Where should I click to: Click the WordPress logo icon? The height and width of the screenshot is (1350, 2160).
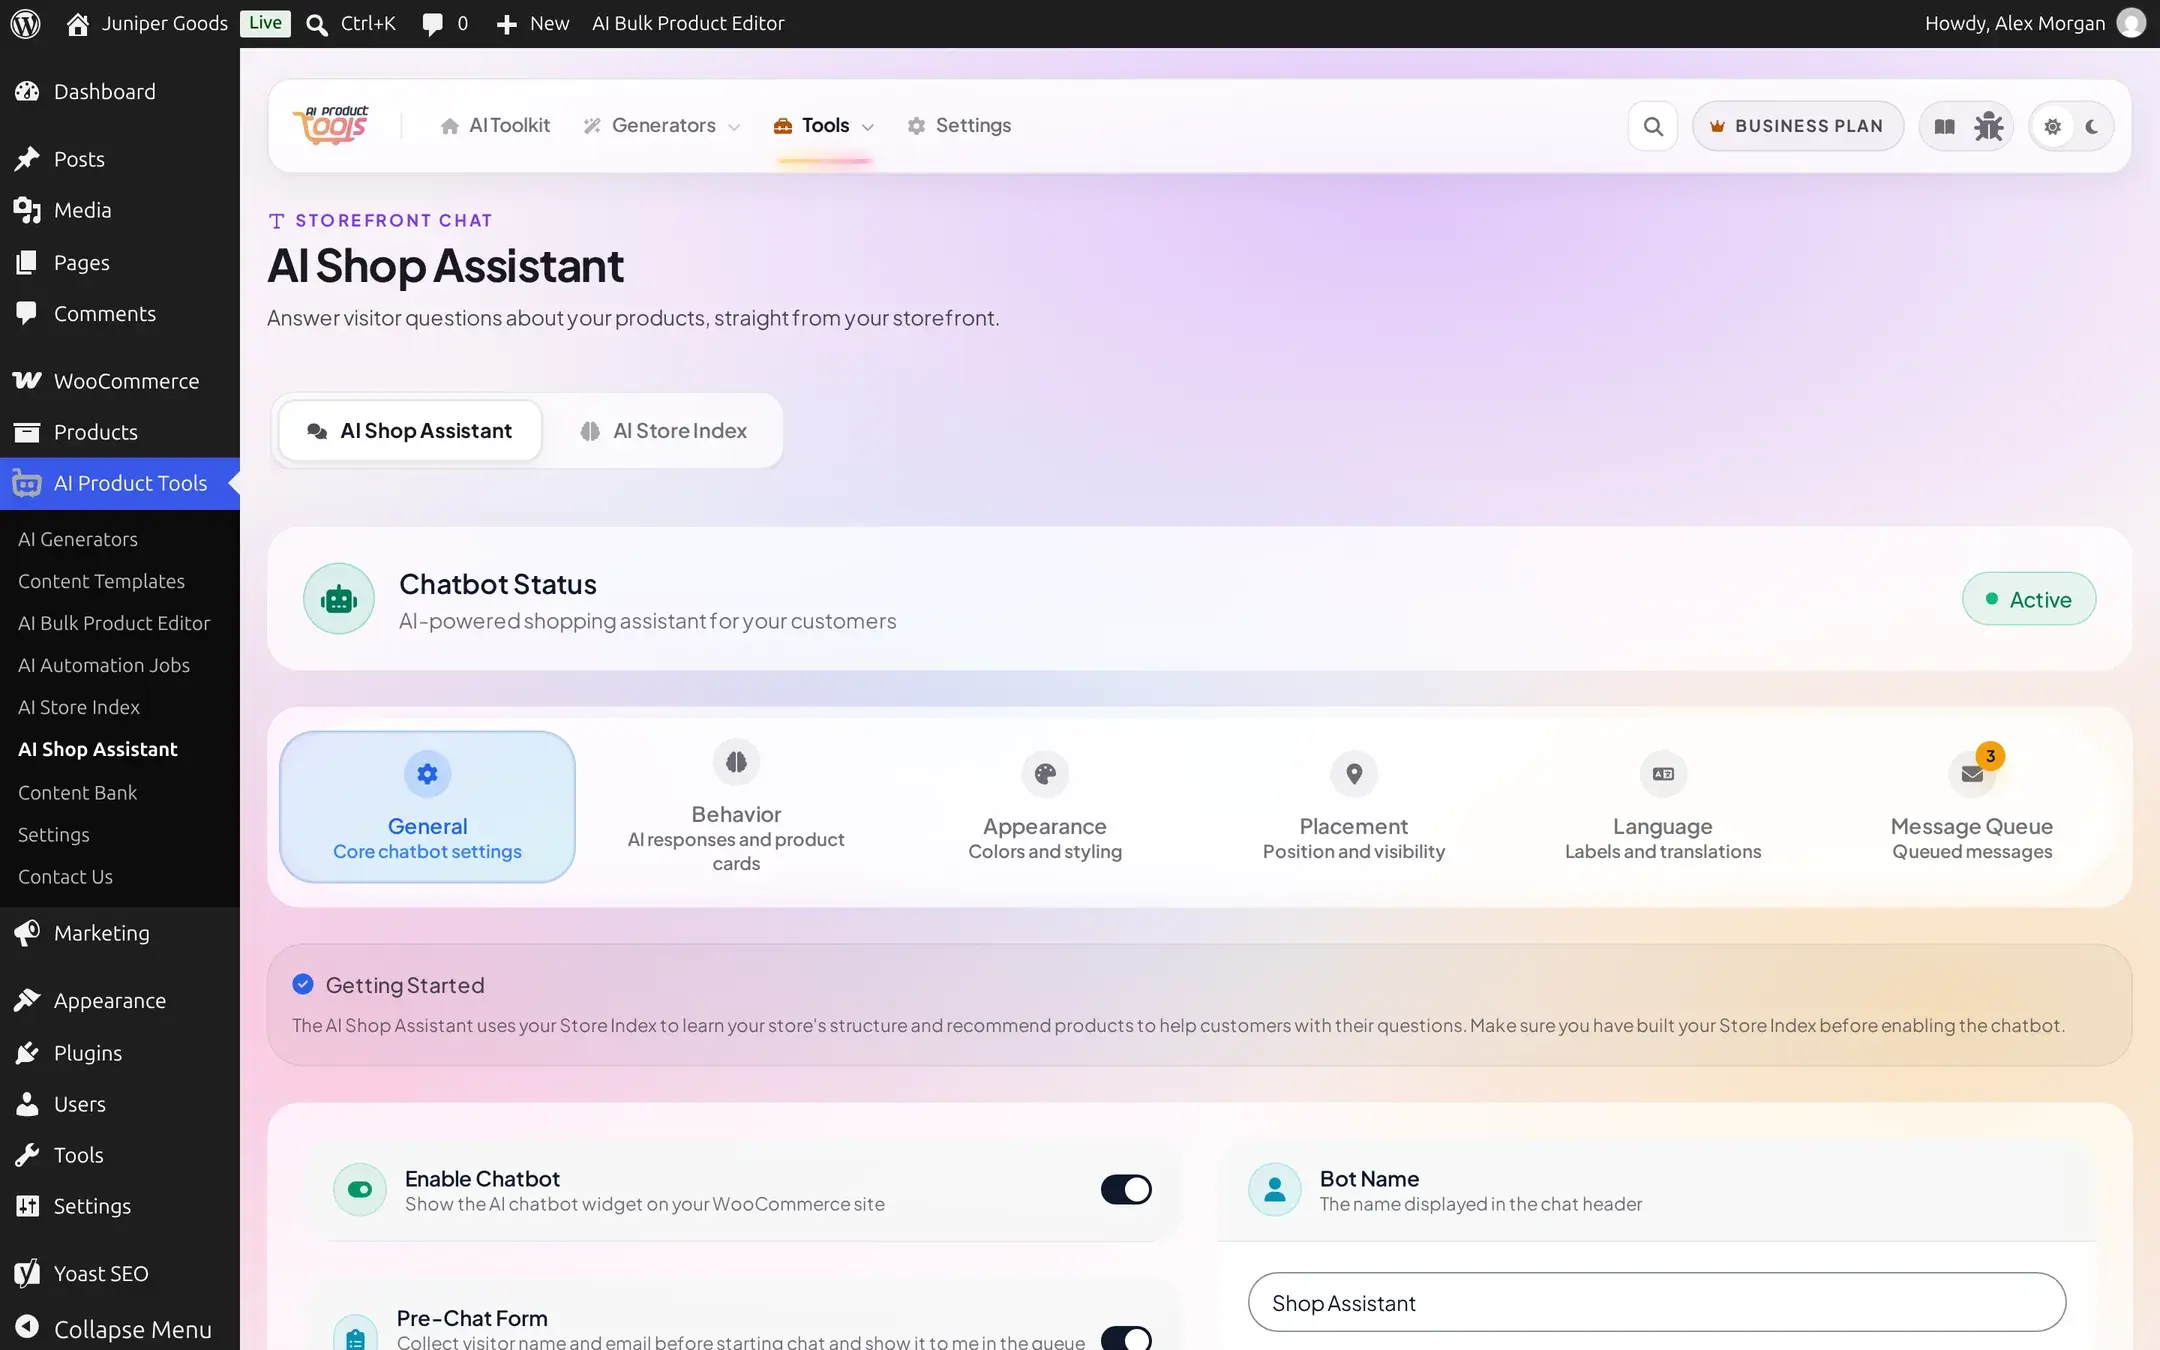pyautogui.click(x=26, y=23)
